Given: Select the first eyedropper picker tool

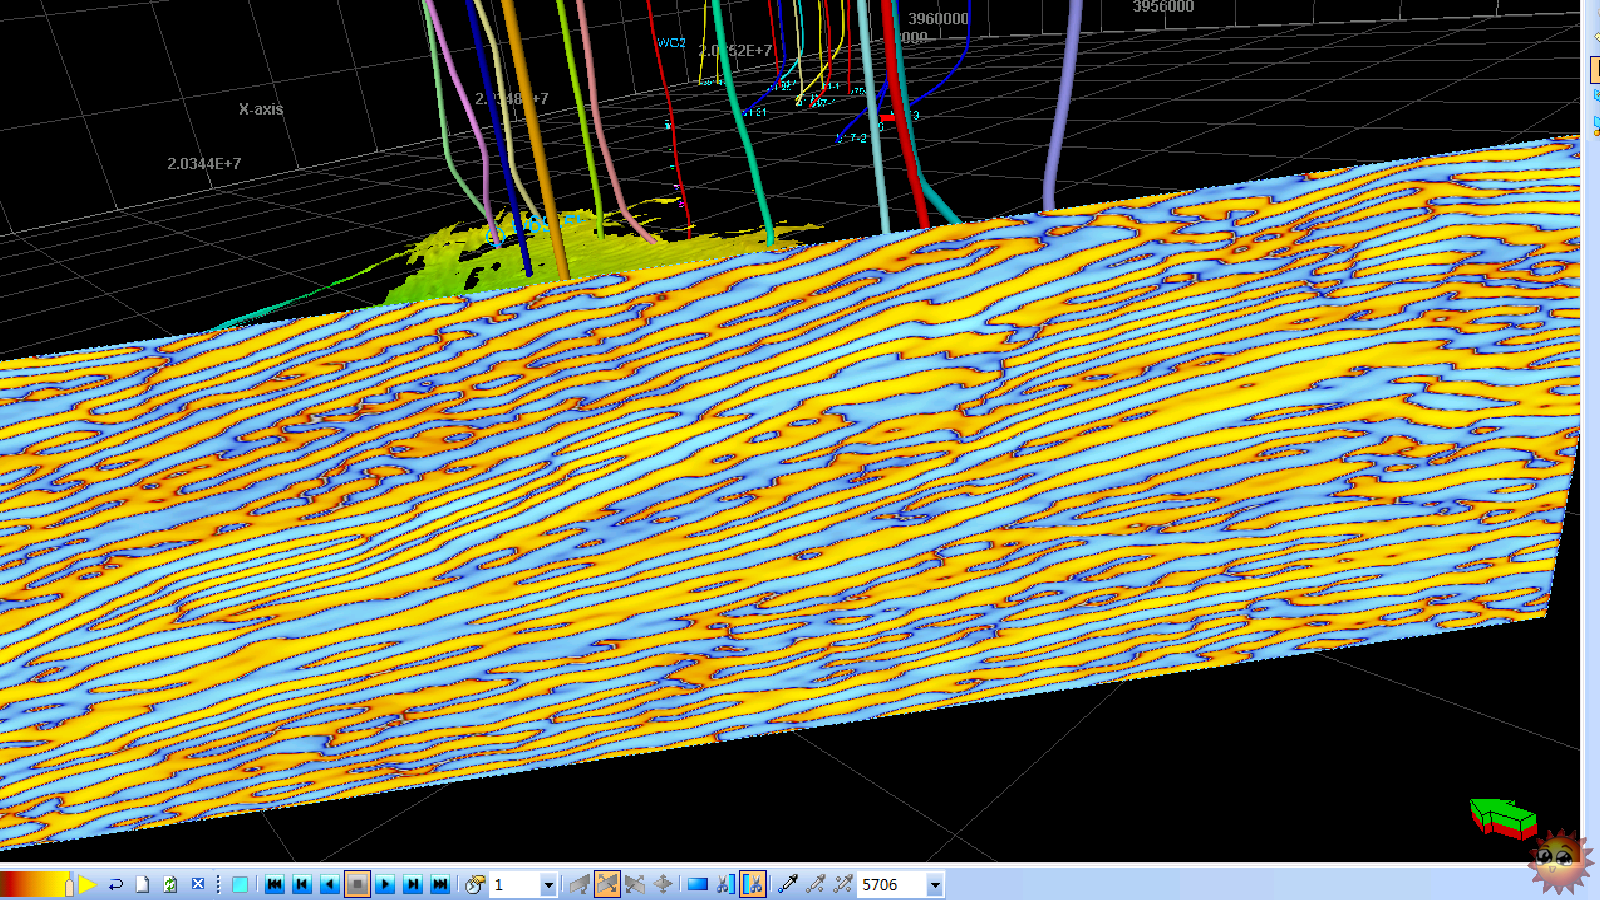Looking at the screenshot, I should [788, 884].
